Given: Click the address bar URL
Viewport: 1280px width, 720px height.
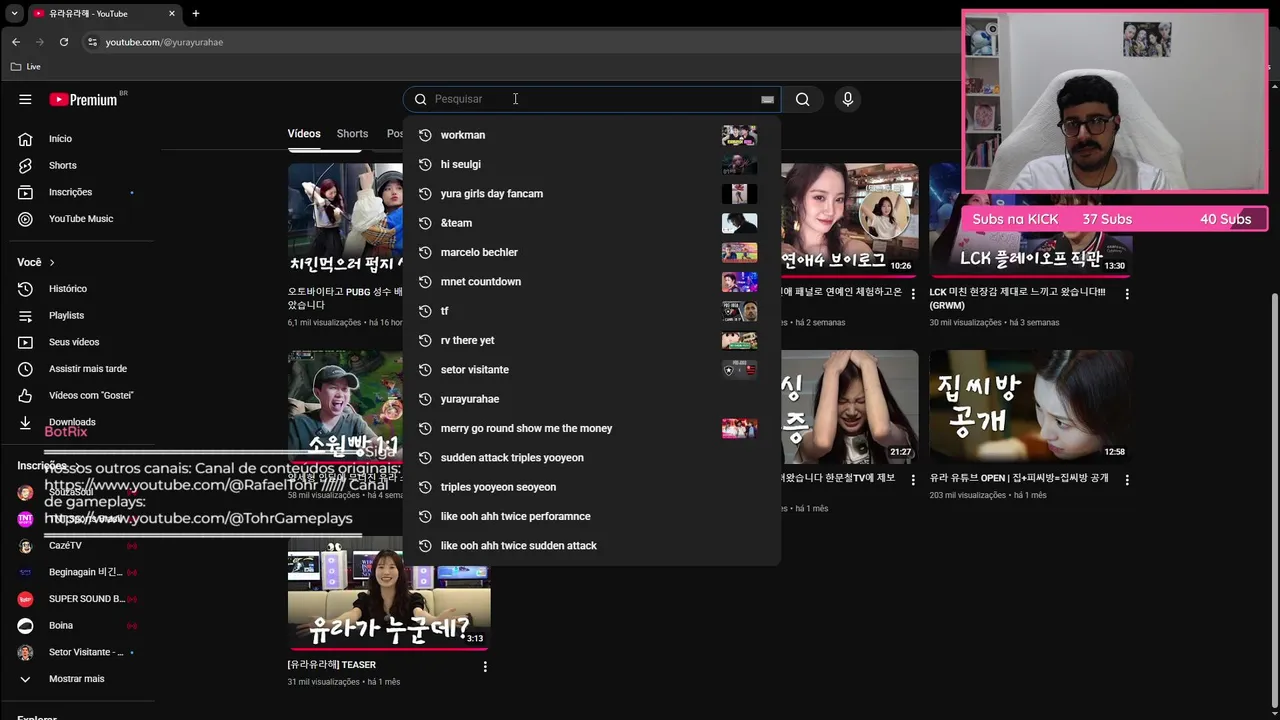Looking at the screenshot, I should click(x=164, y=42).
